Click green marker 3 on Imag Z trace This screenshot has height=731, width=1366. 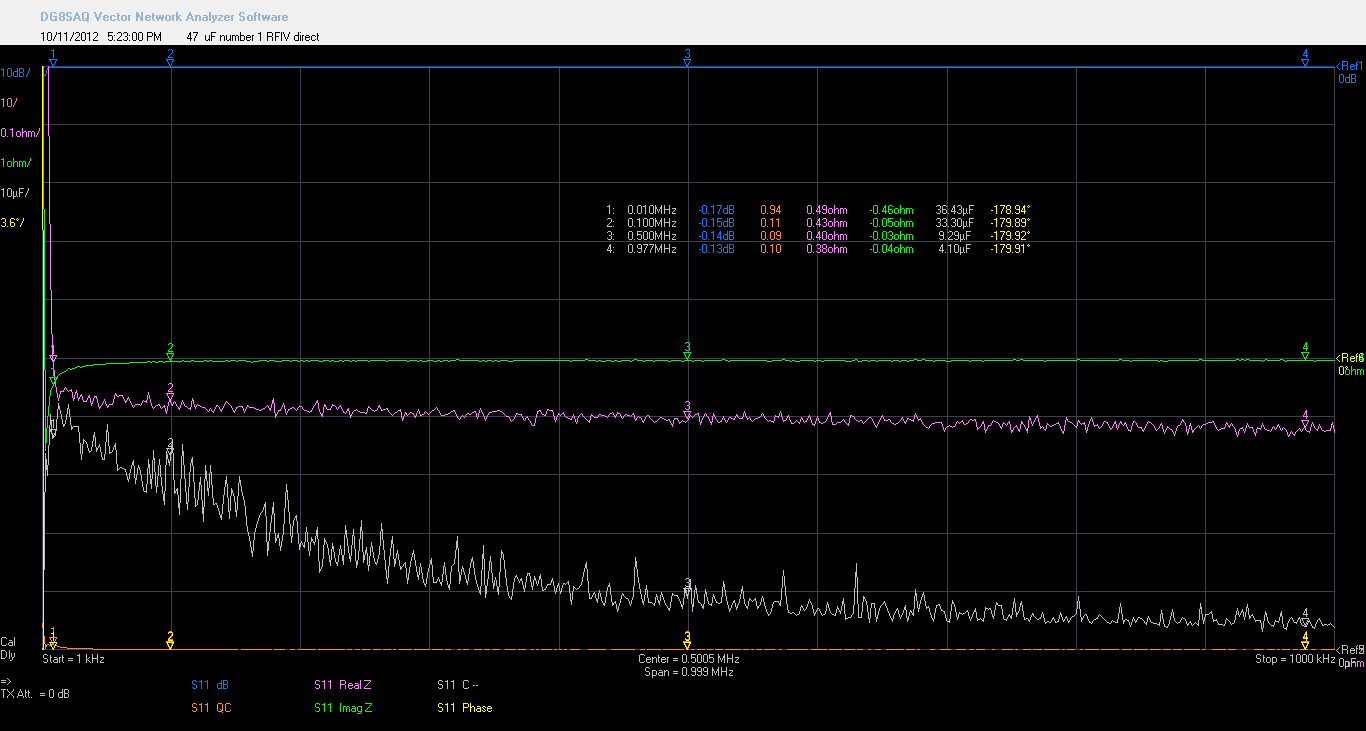(688, 351)
